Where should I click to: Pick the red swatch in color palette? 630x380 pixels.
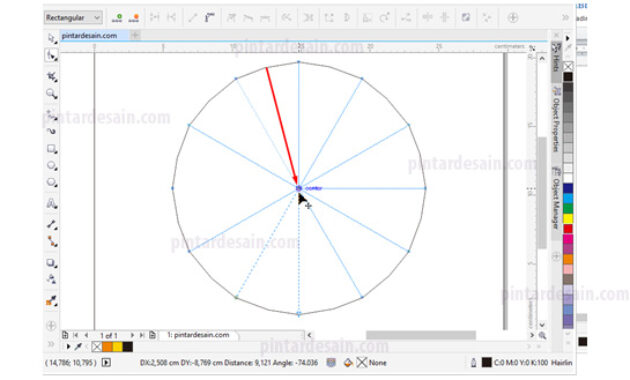(x=568, y=229)
